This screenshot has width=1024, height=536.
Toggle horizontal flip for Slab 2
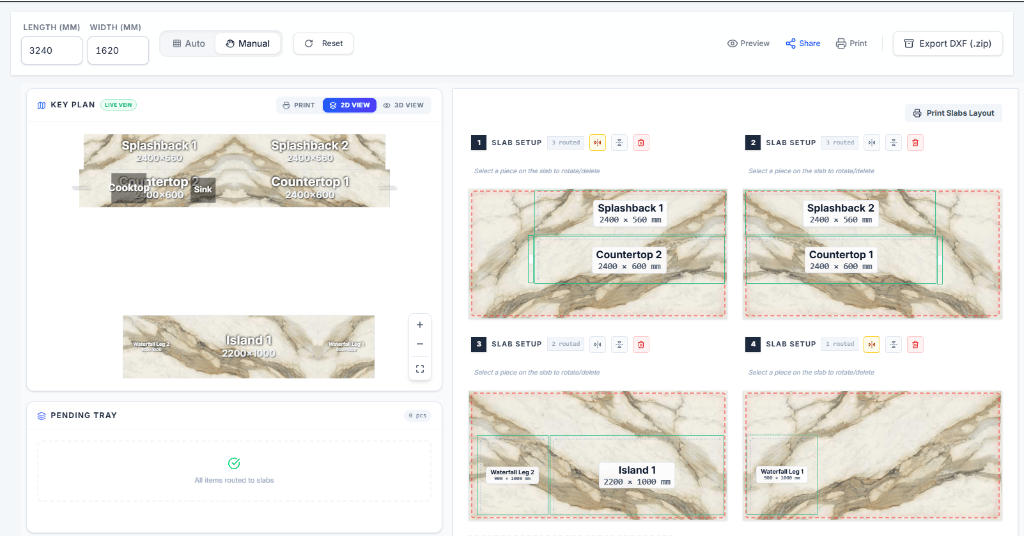[x=871, y=142]
